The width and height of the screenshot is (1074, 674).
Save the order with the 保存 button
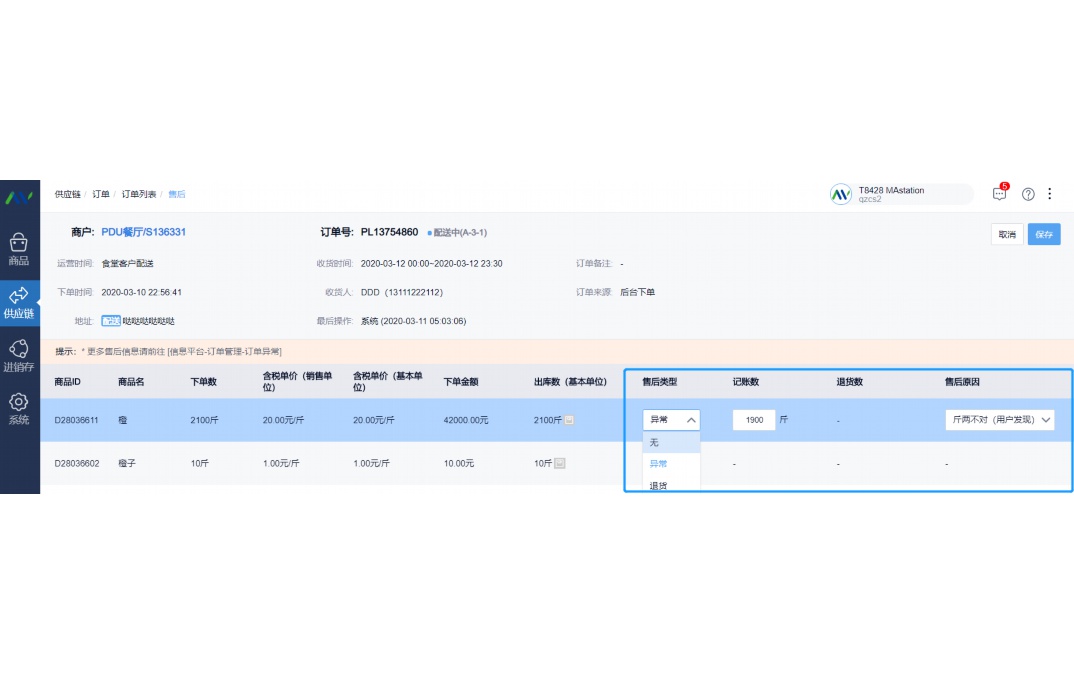tap(1044, 234)
